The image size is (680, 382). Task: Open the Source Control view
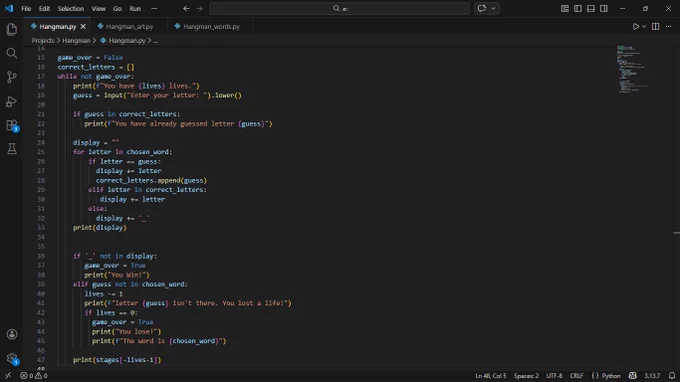pyautogui.click(x=12, y=77)
